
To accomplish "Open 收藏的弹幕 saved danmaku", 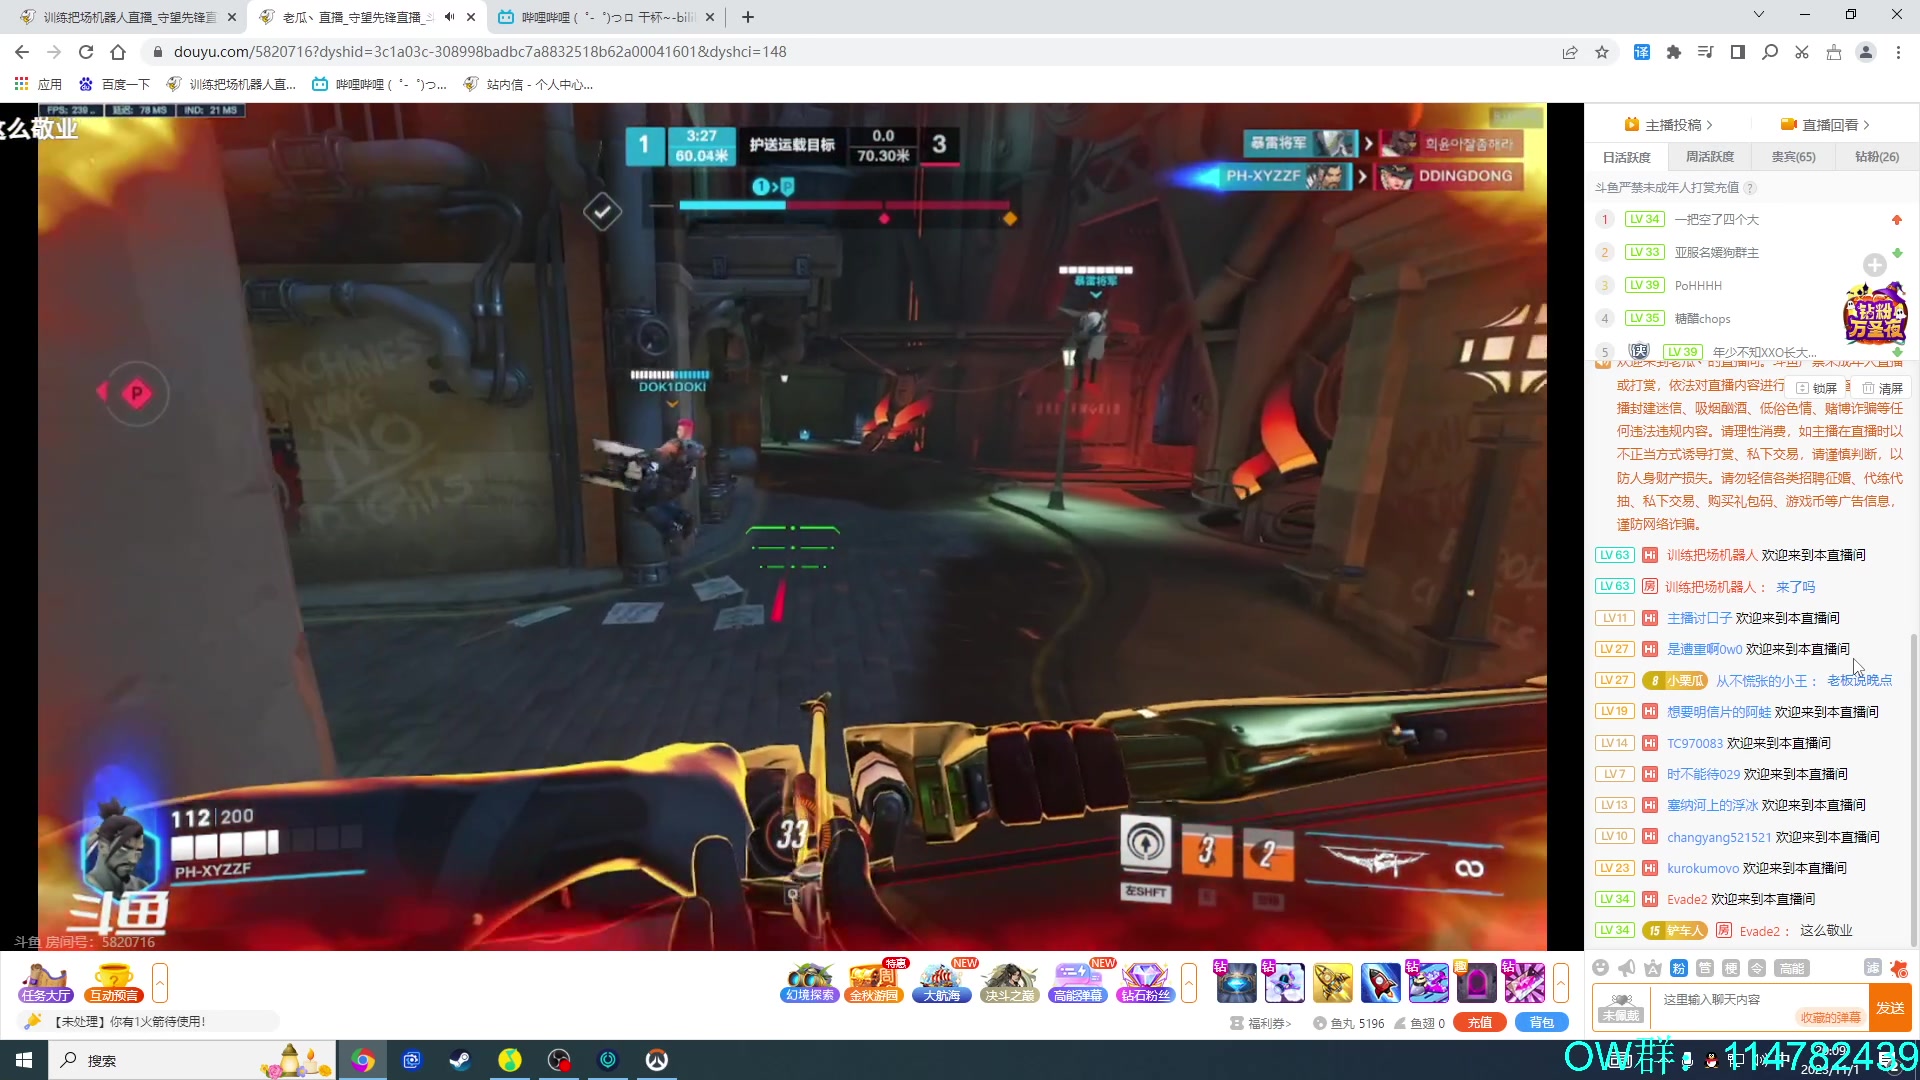I will tap(1830, 1017).
